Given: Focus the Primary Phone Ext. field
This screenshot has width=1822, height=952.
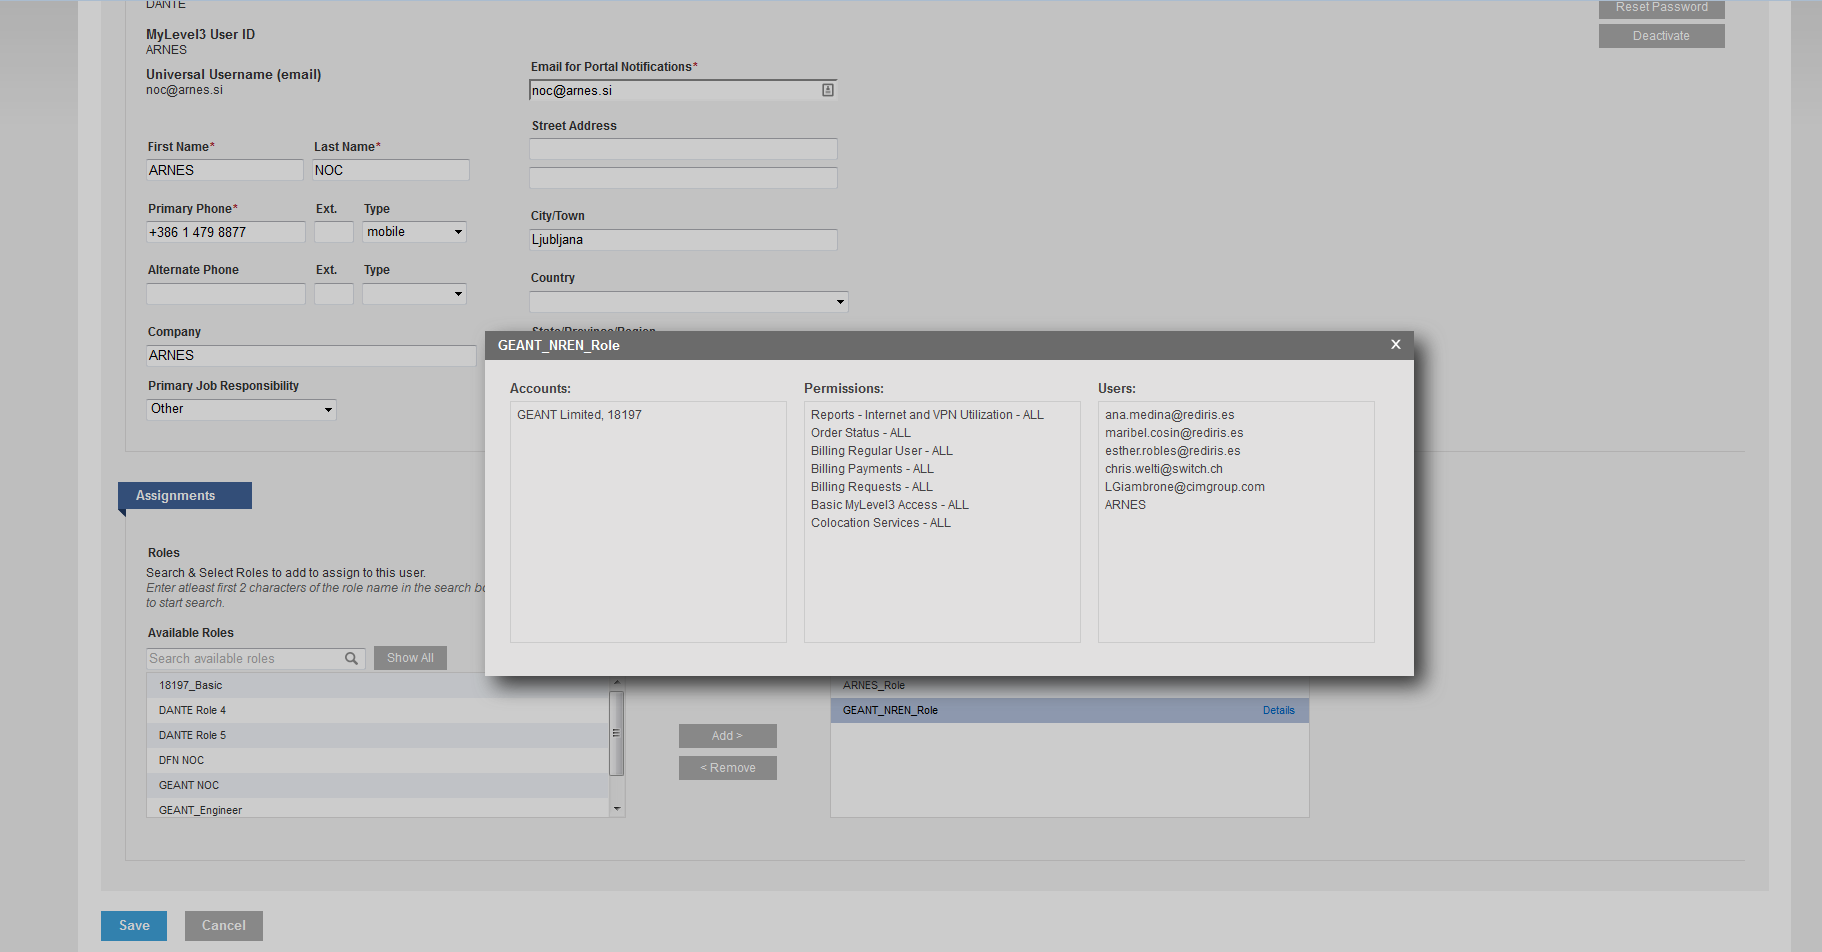Looking at the screenshot, I should (x=334, y=232).
